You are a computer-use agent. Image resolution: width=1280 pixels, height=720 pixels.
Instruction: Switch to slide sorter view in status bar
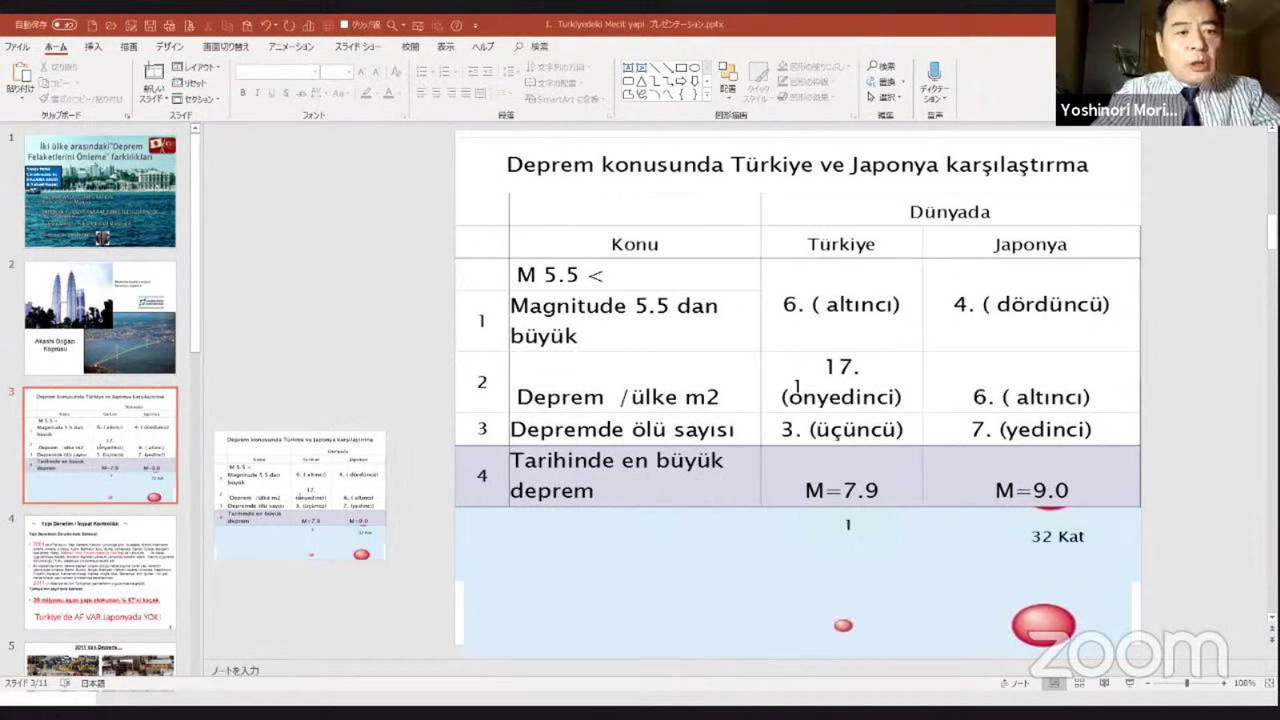(x=1079, y=683)
